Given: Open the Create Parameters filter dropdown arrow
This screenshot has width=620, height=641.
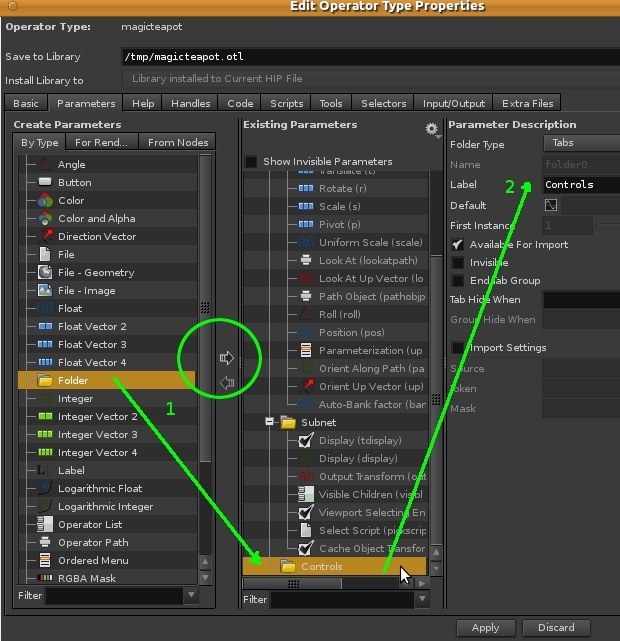Looking at the screenshot, I should click(192, 596).
